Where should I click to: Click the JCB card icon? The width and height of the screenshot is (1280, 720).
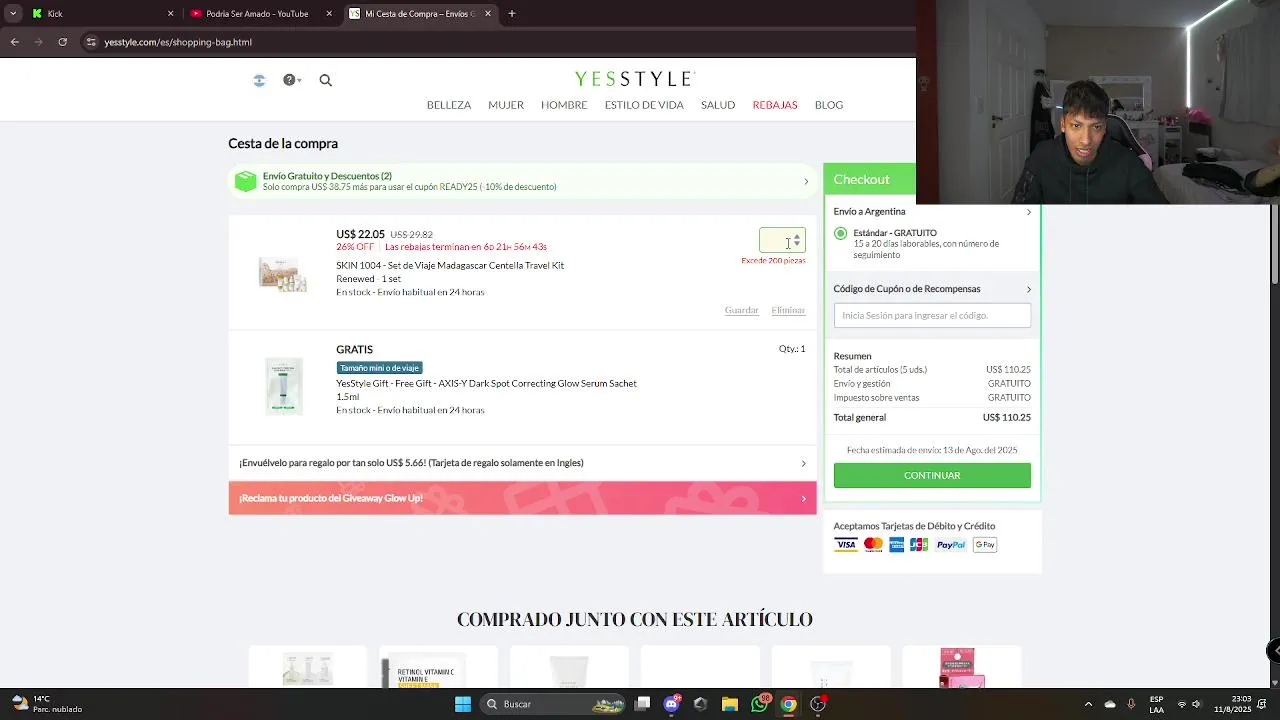pyautogui.click(x=919, y=545)
